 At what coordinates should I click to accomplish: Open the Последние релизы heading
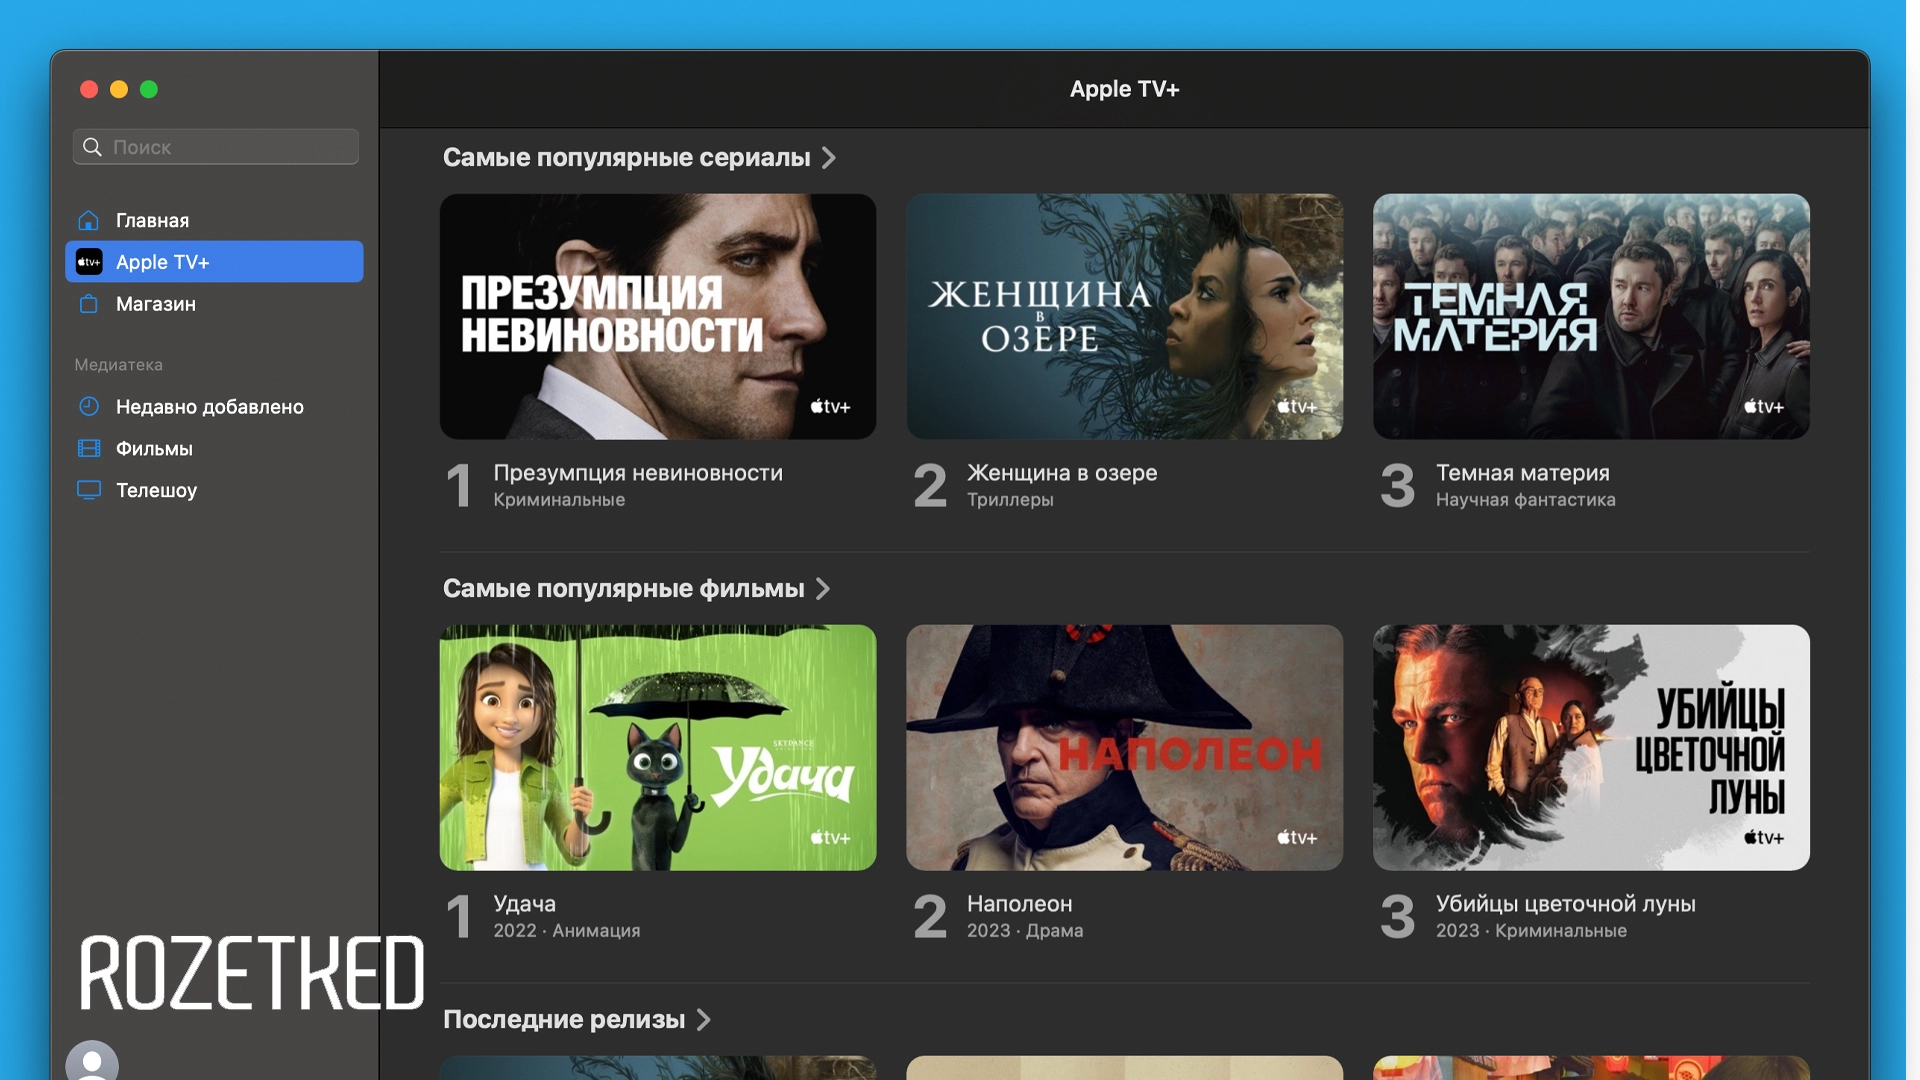[x=564, y=1020]
